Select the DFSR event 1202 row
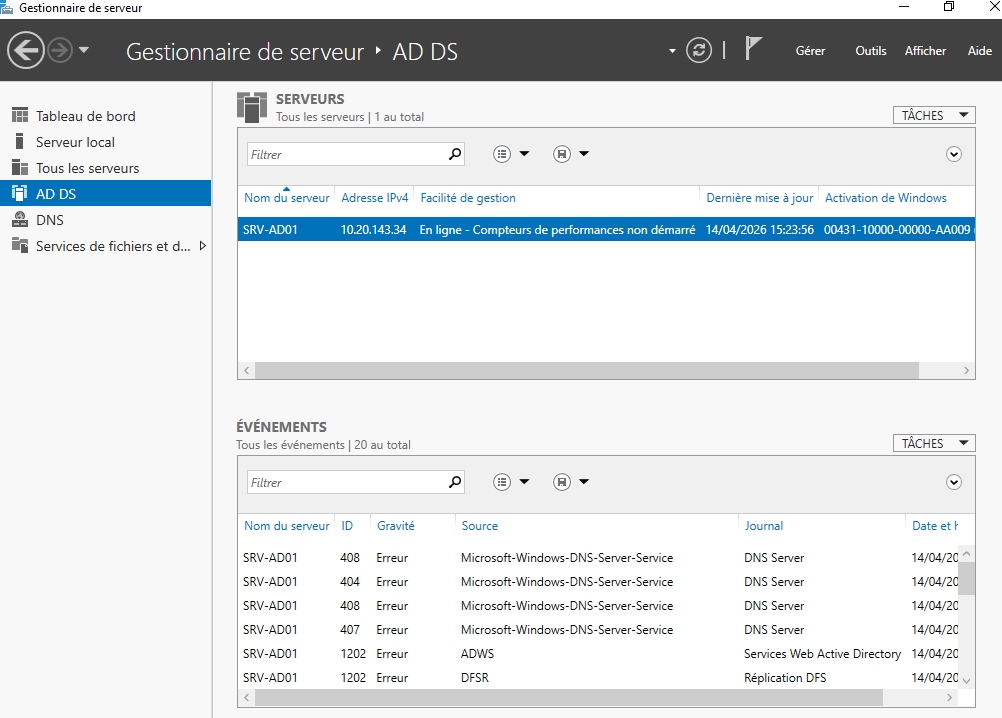Screen dimensions: 1002x718 pyautogui.click(x=599, y=678)
